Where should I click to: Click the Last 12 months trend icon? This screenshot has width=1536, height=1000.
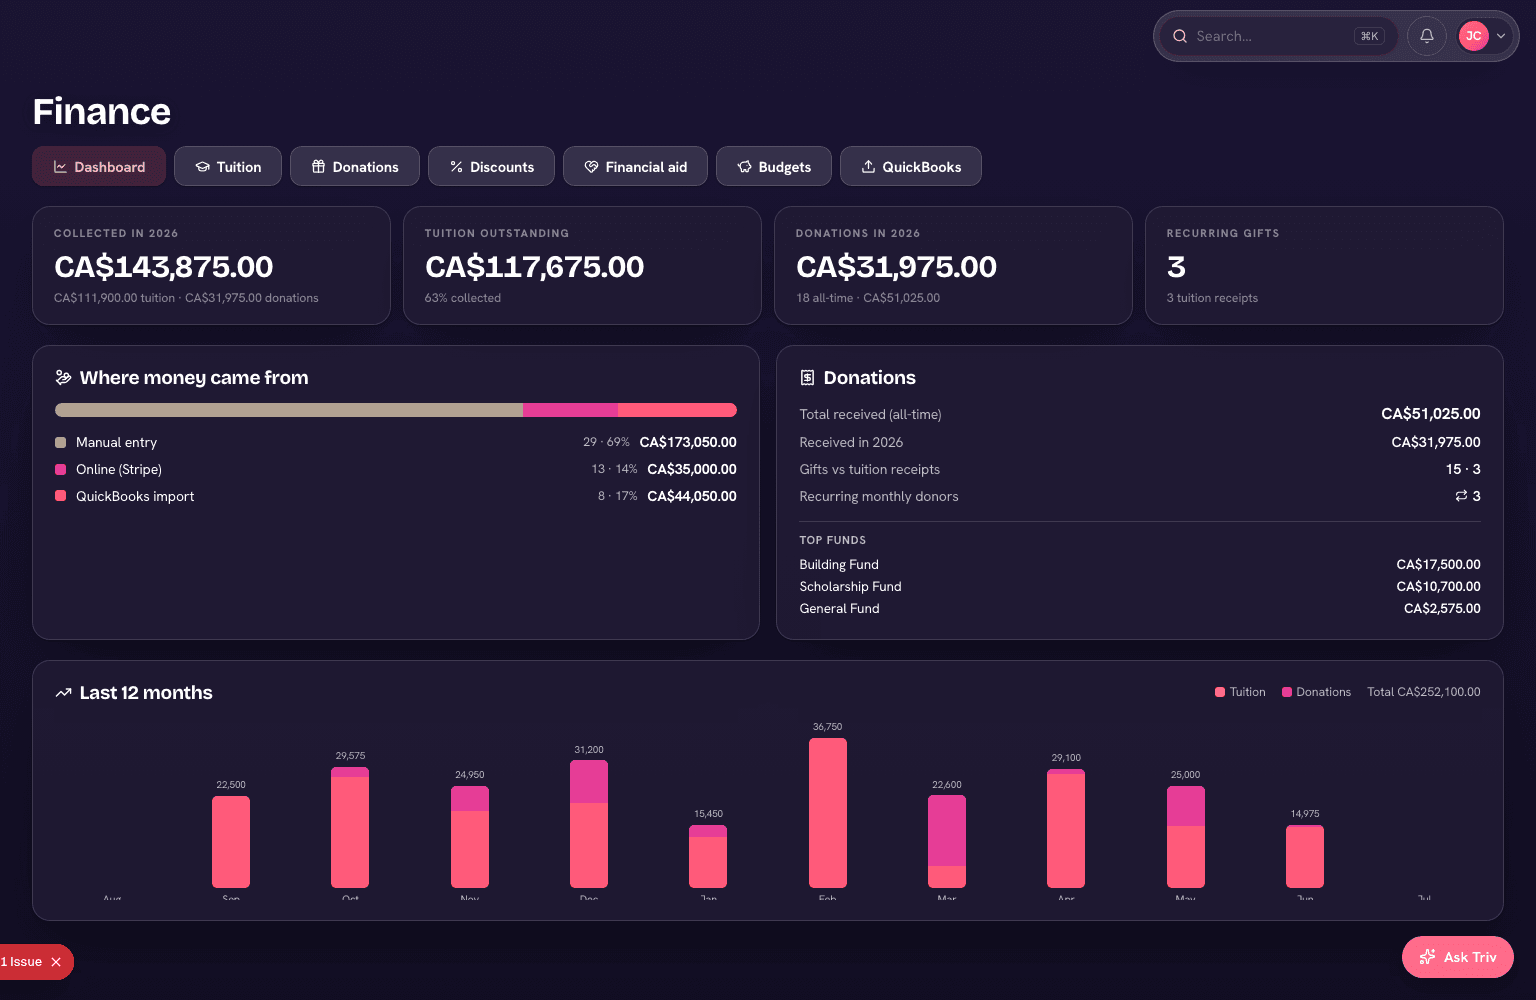[63, 693]
